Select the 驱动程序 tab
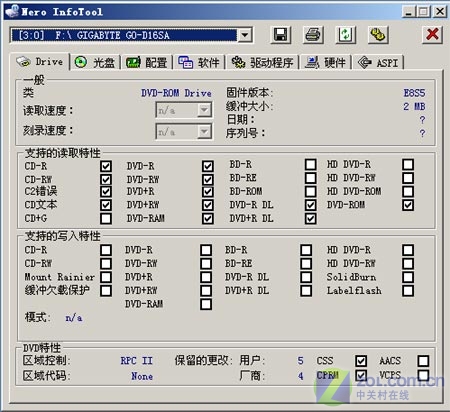The width and height of the screenshot is (450, 412). (263, 62)
